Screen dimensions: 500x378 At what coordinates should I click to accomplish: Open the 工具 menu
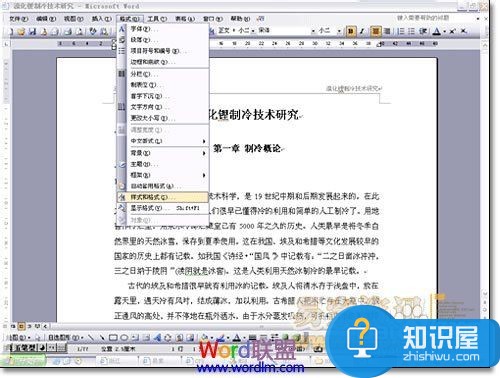pos(157,19)
